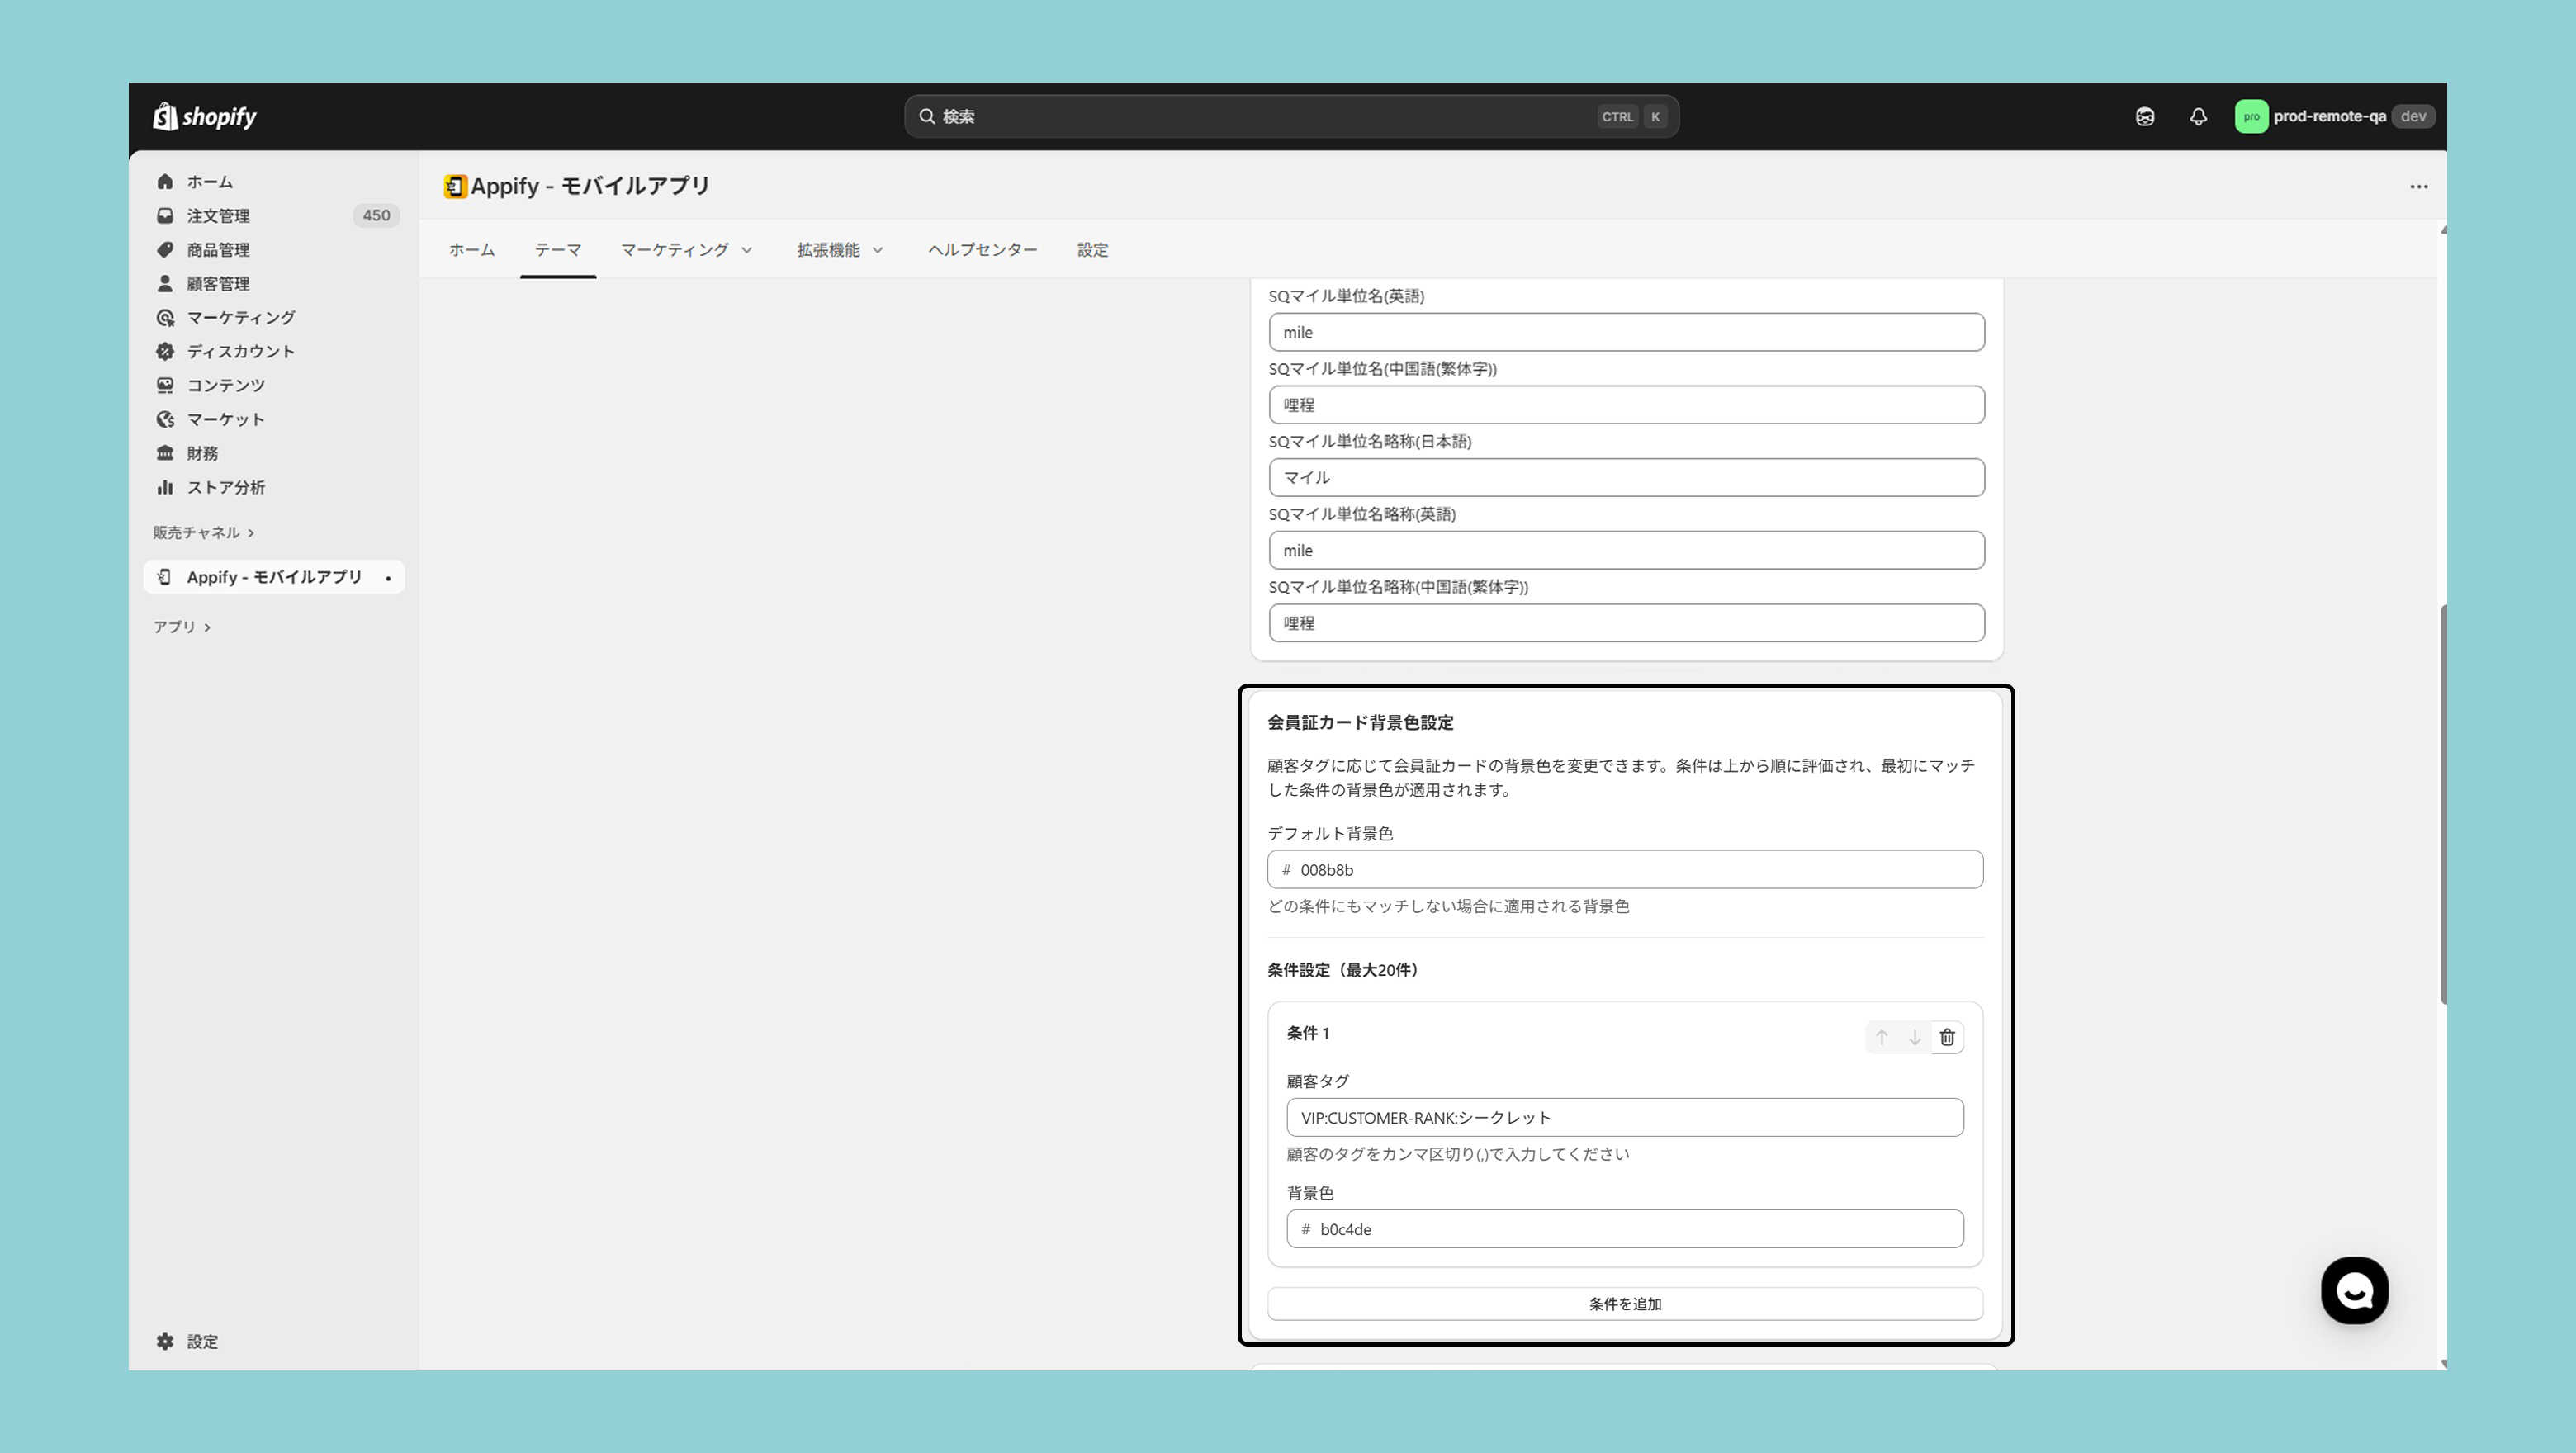Expand the アプリ section in sidebar

point(181,627)
